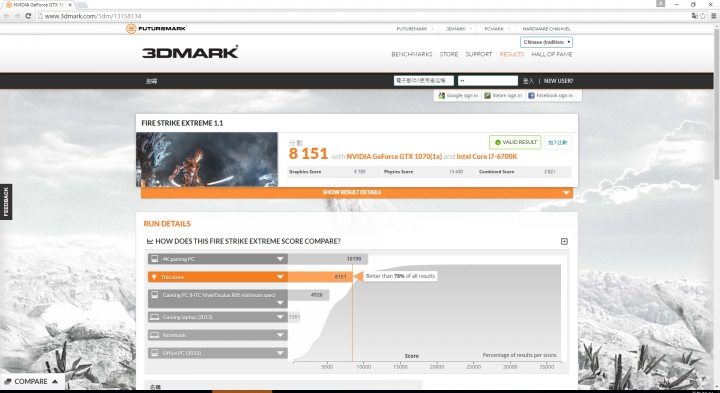This screenshot has width=720, height=393.
Task: Click the browser forward arrow
Action: coord(17,16)
